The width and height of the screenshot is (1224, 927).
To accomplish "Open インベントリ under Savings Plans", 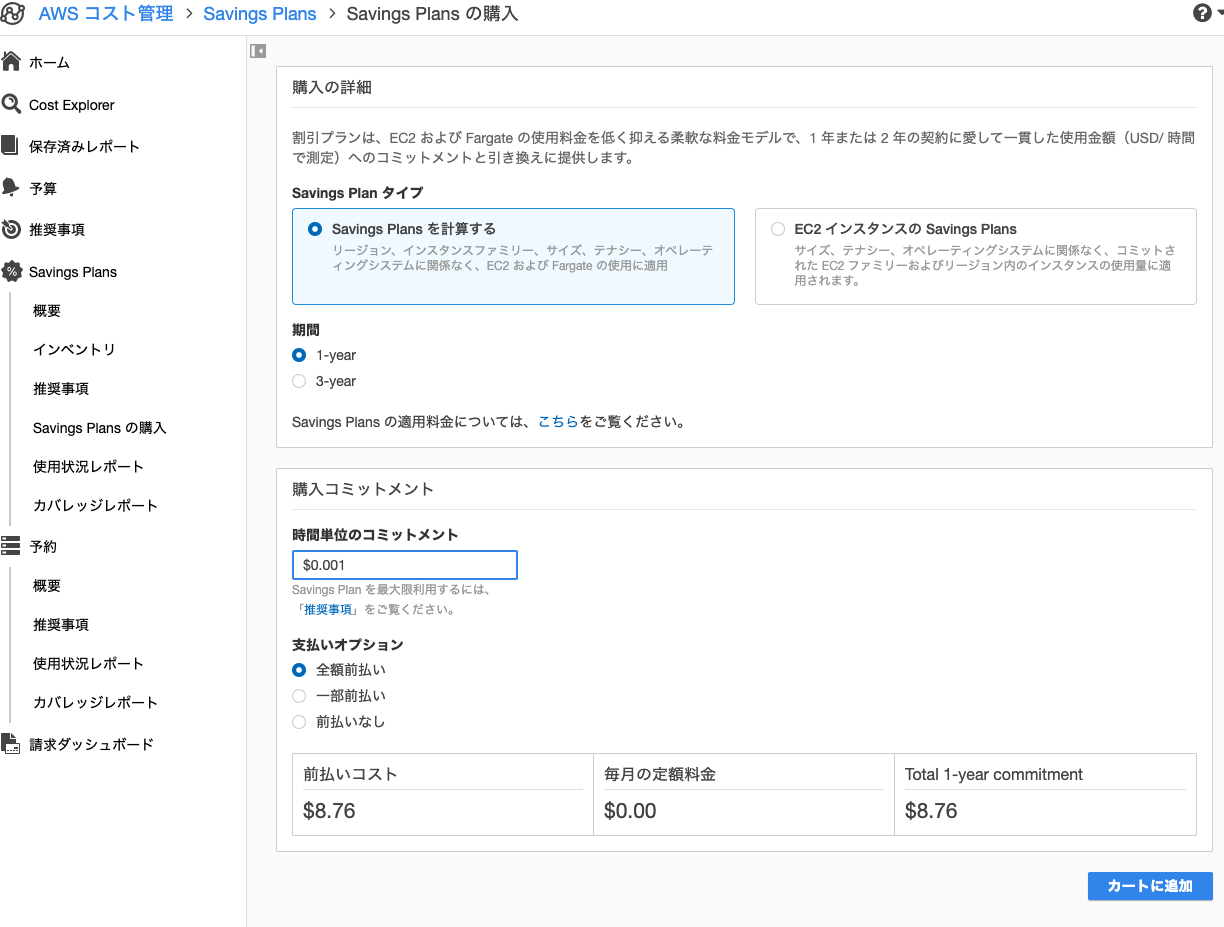I will (x=75, y=350).
